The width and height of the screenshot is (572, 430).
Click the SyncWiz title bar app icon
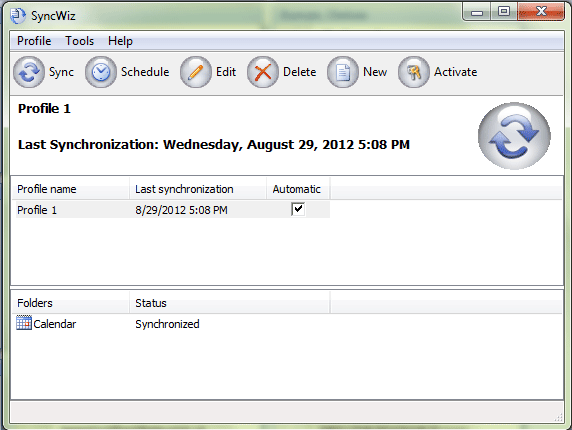[18, 16]
